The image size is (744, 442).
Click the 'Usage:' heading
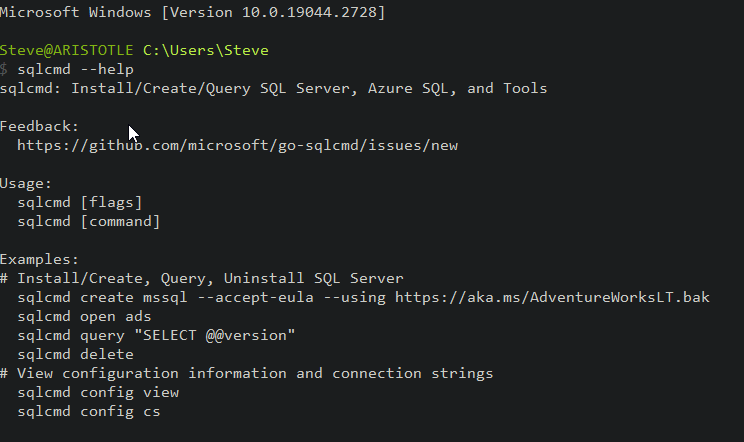pyautogui.click(x=29, y=183)
